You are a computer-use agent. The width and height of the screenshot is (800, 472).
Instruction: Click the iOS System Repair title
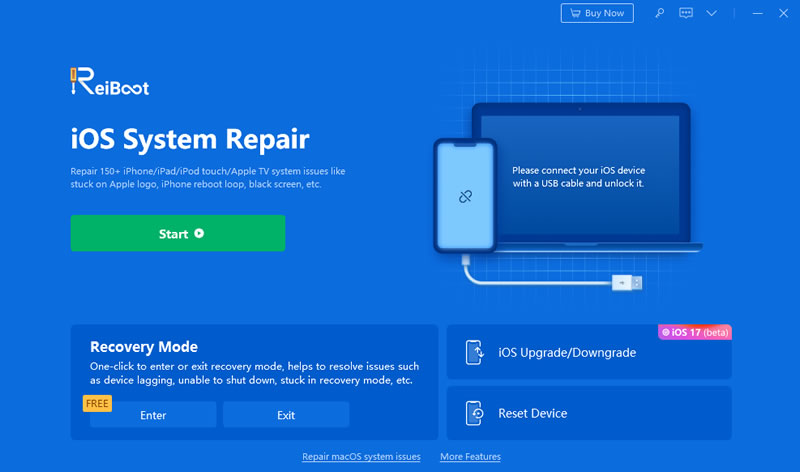point(190,139)
